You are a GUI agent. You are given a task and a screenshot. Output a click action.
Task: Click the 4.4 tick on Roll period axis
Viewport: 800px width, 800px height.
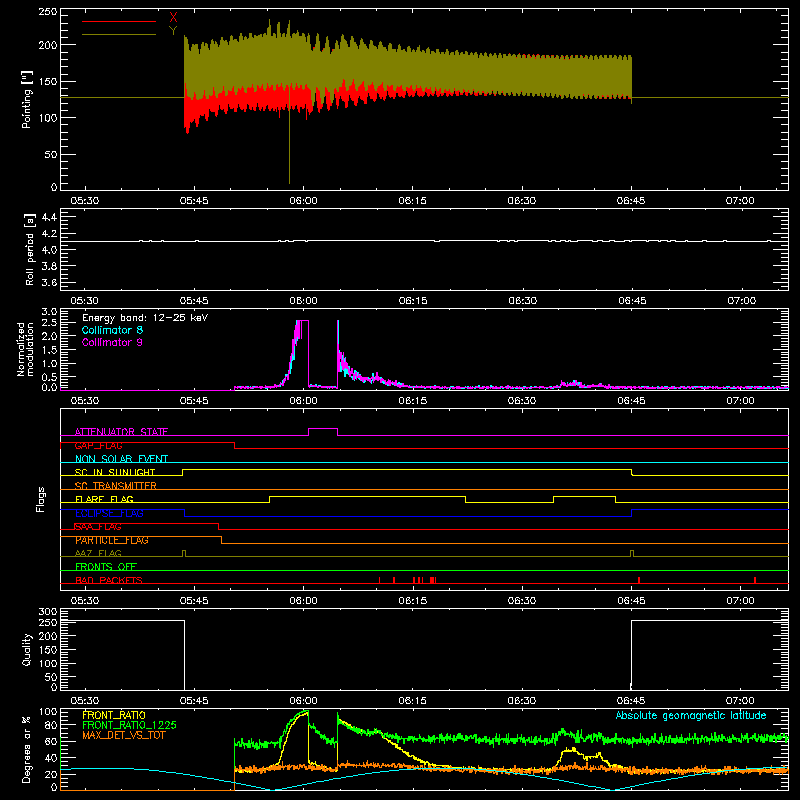[49, 217]
